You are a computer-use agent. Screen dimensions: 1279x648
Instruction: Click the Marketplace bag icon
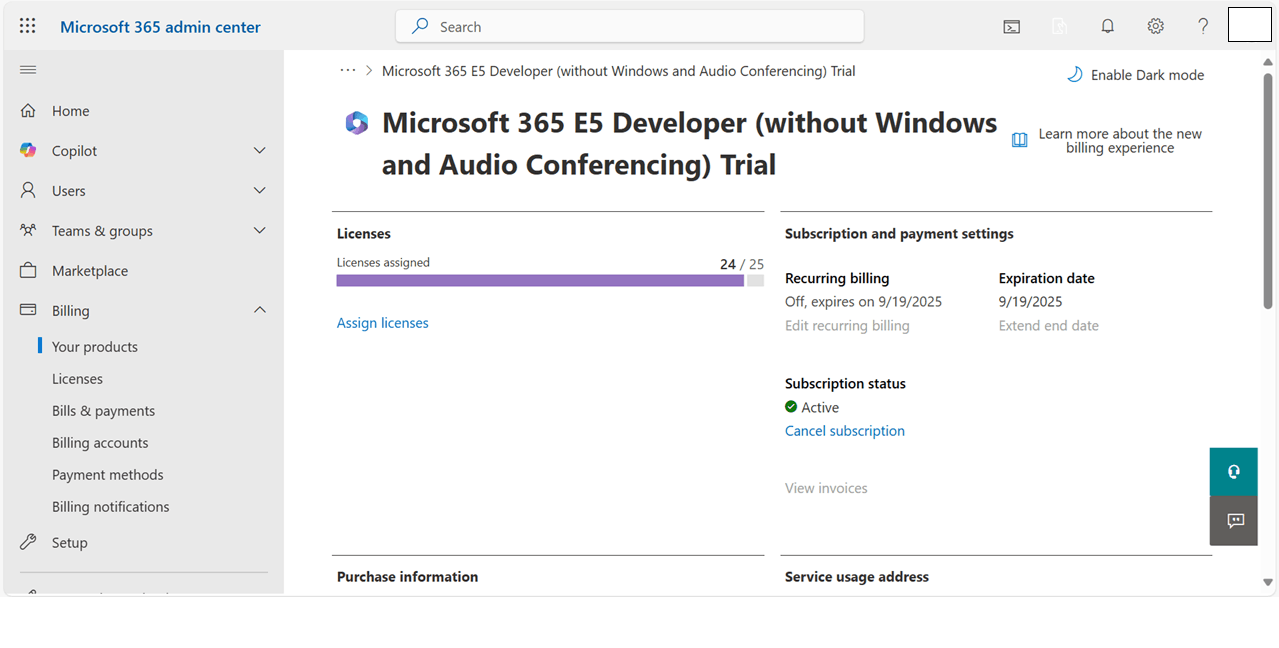point(28,271)
